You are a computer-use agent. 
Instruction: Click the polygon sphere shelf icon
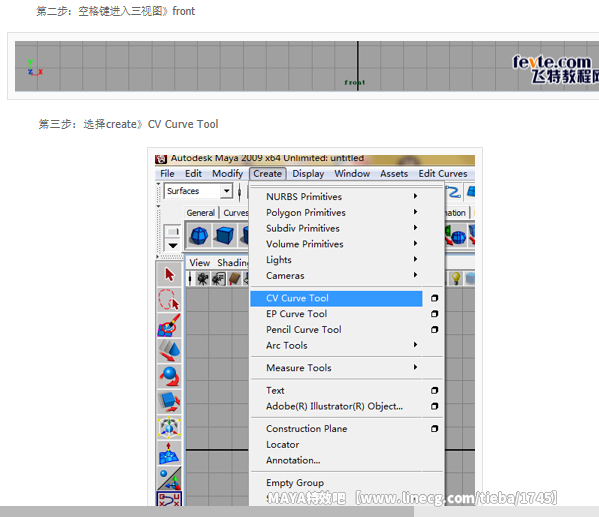click(x=199, y=235)
